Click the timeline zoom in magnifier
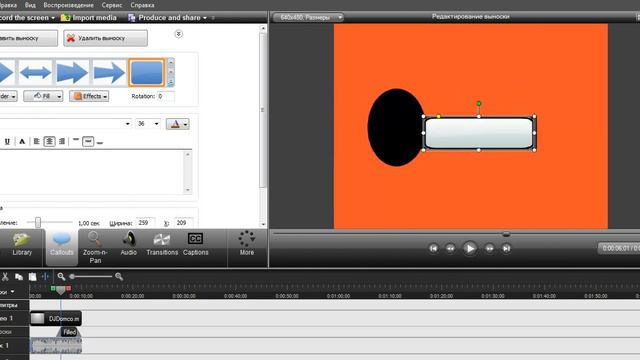Viewport: 640px width, 360px height. click(x=119, y=277)
